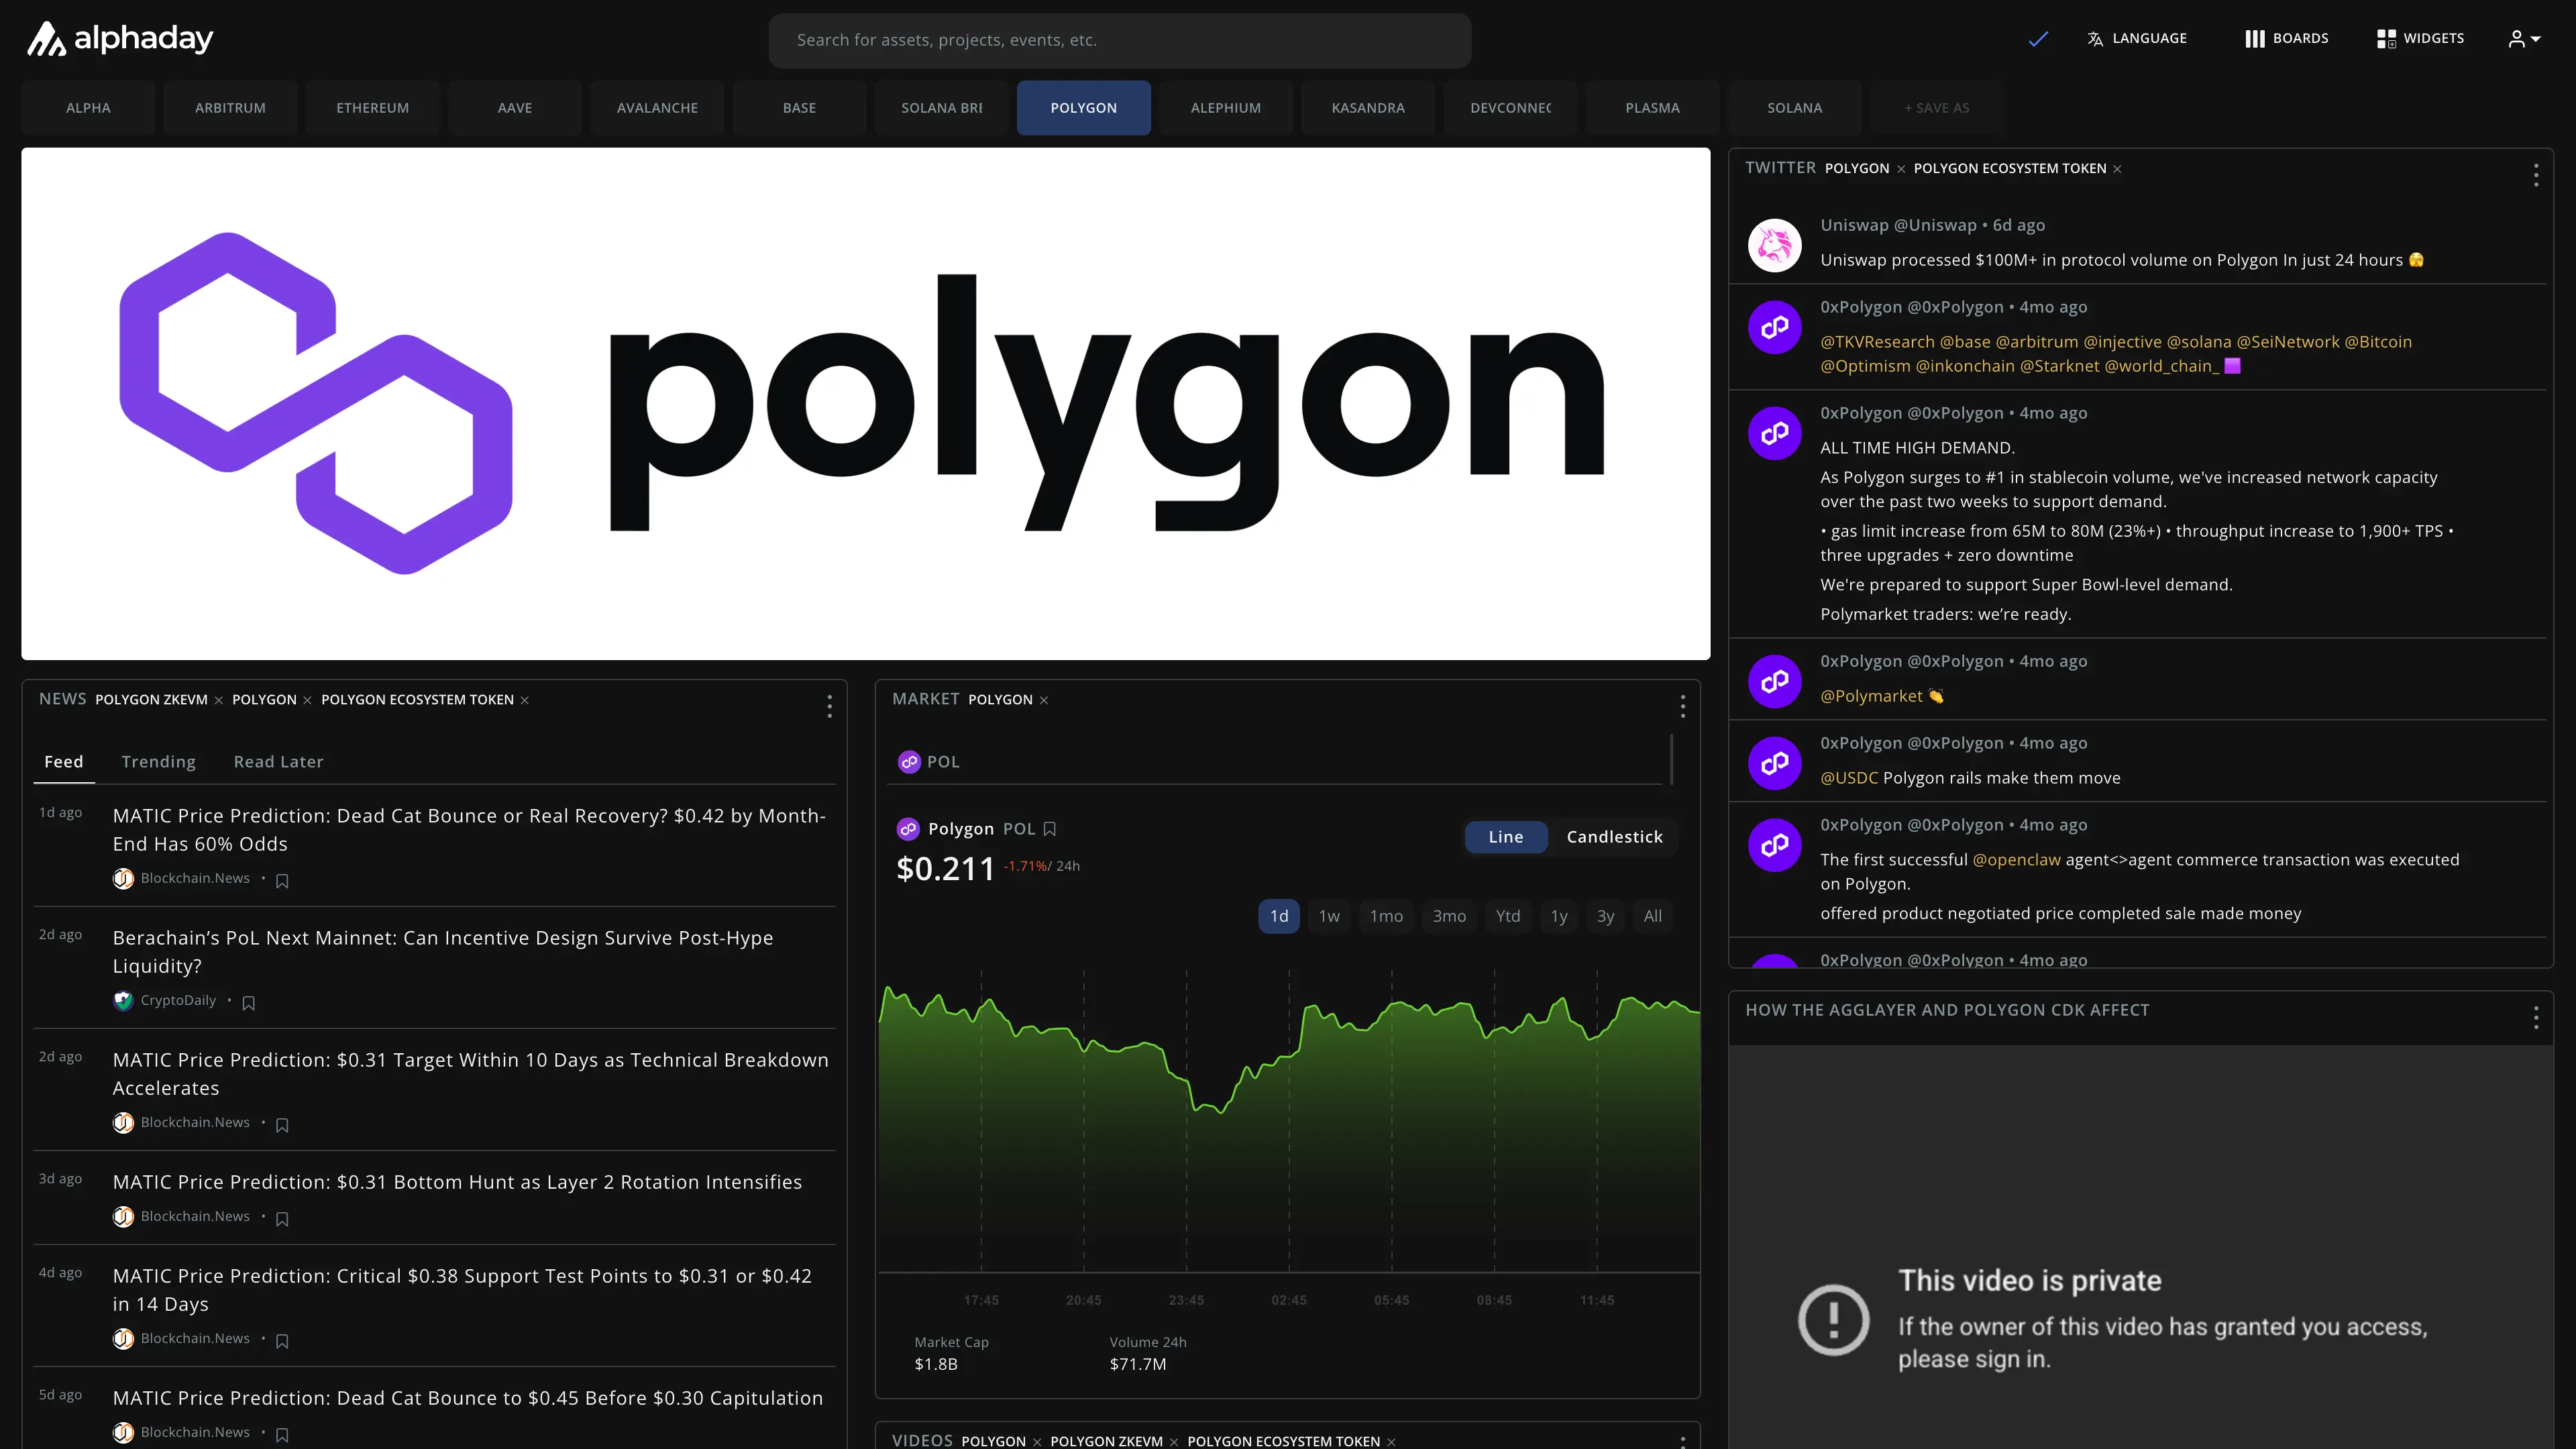Image resolution: width=2576 pixels, height=1449 pixels.
Task: Set chart range to 1d
Action: coord(1279,916)
